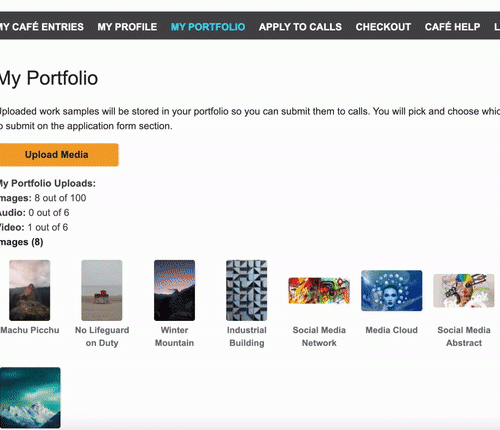Click the Upload Media button
Image resolution: width=500 pixels, height=430 pixels.
(59, 155)
